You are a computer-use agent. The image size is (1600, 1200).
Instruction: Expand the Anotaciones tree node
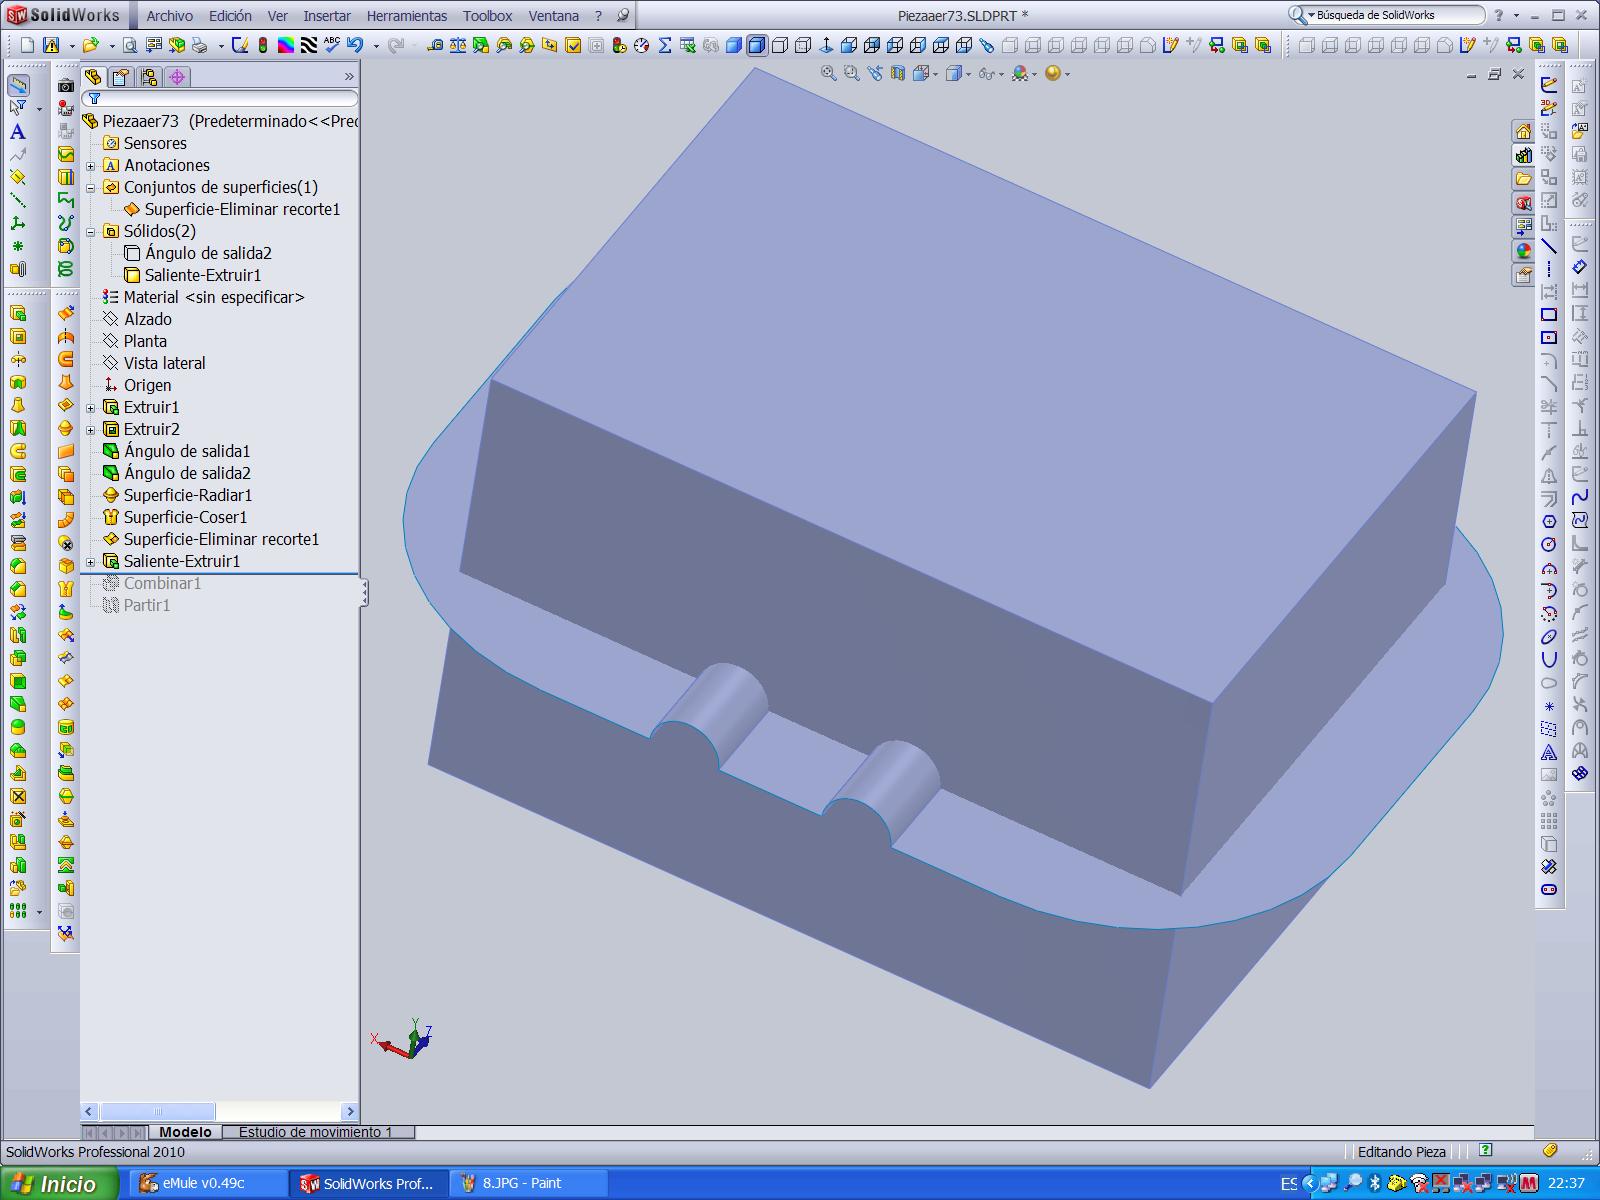91,166
